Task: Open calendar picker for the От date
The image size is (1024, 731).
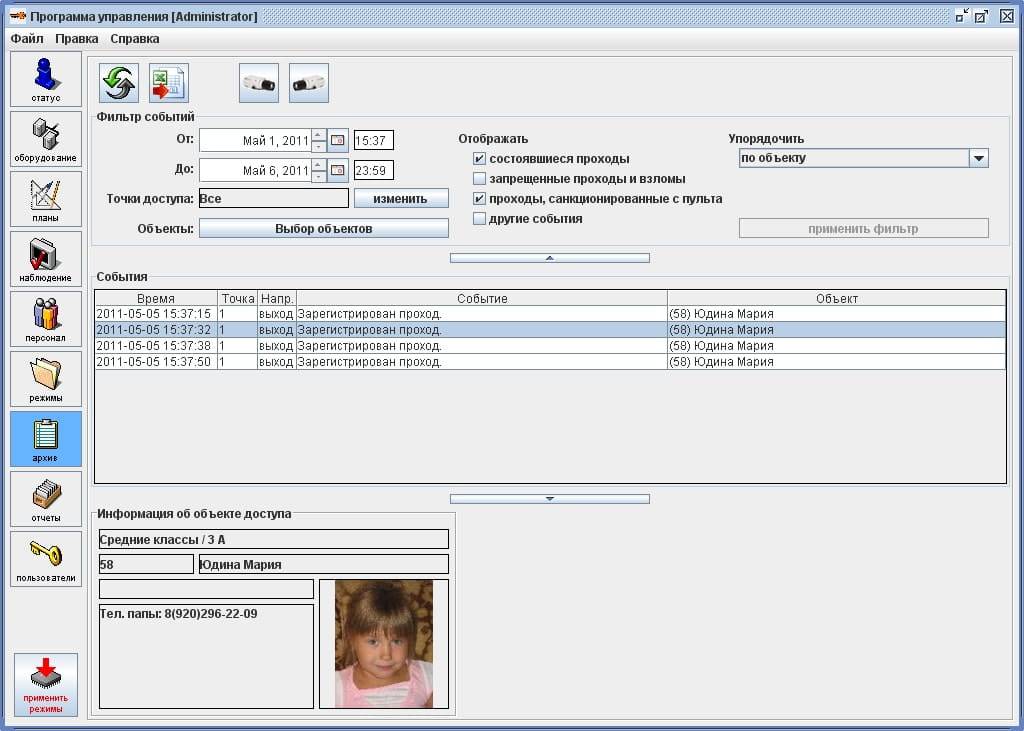Action: coord(338,140)
